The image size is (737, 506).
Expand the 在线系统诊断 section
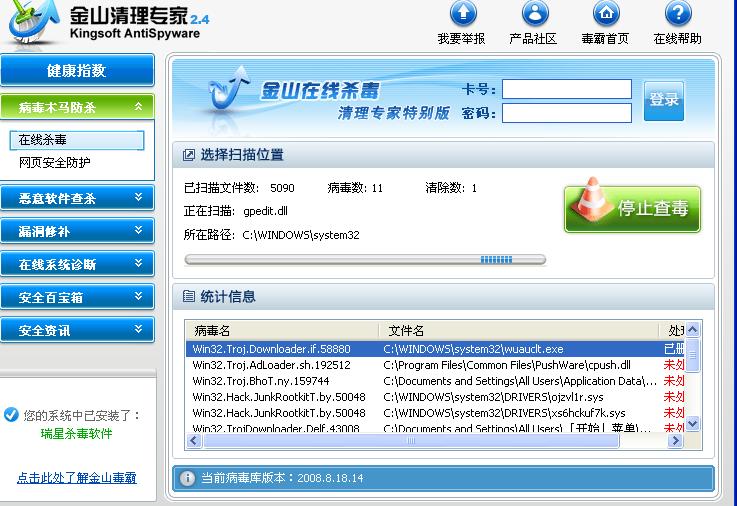[x=77, y=264]
